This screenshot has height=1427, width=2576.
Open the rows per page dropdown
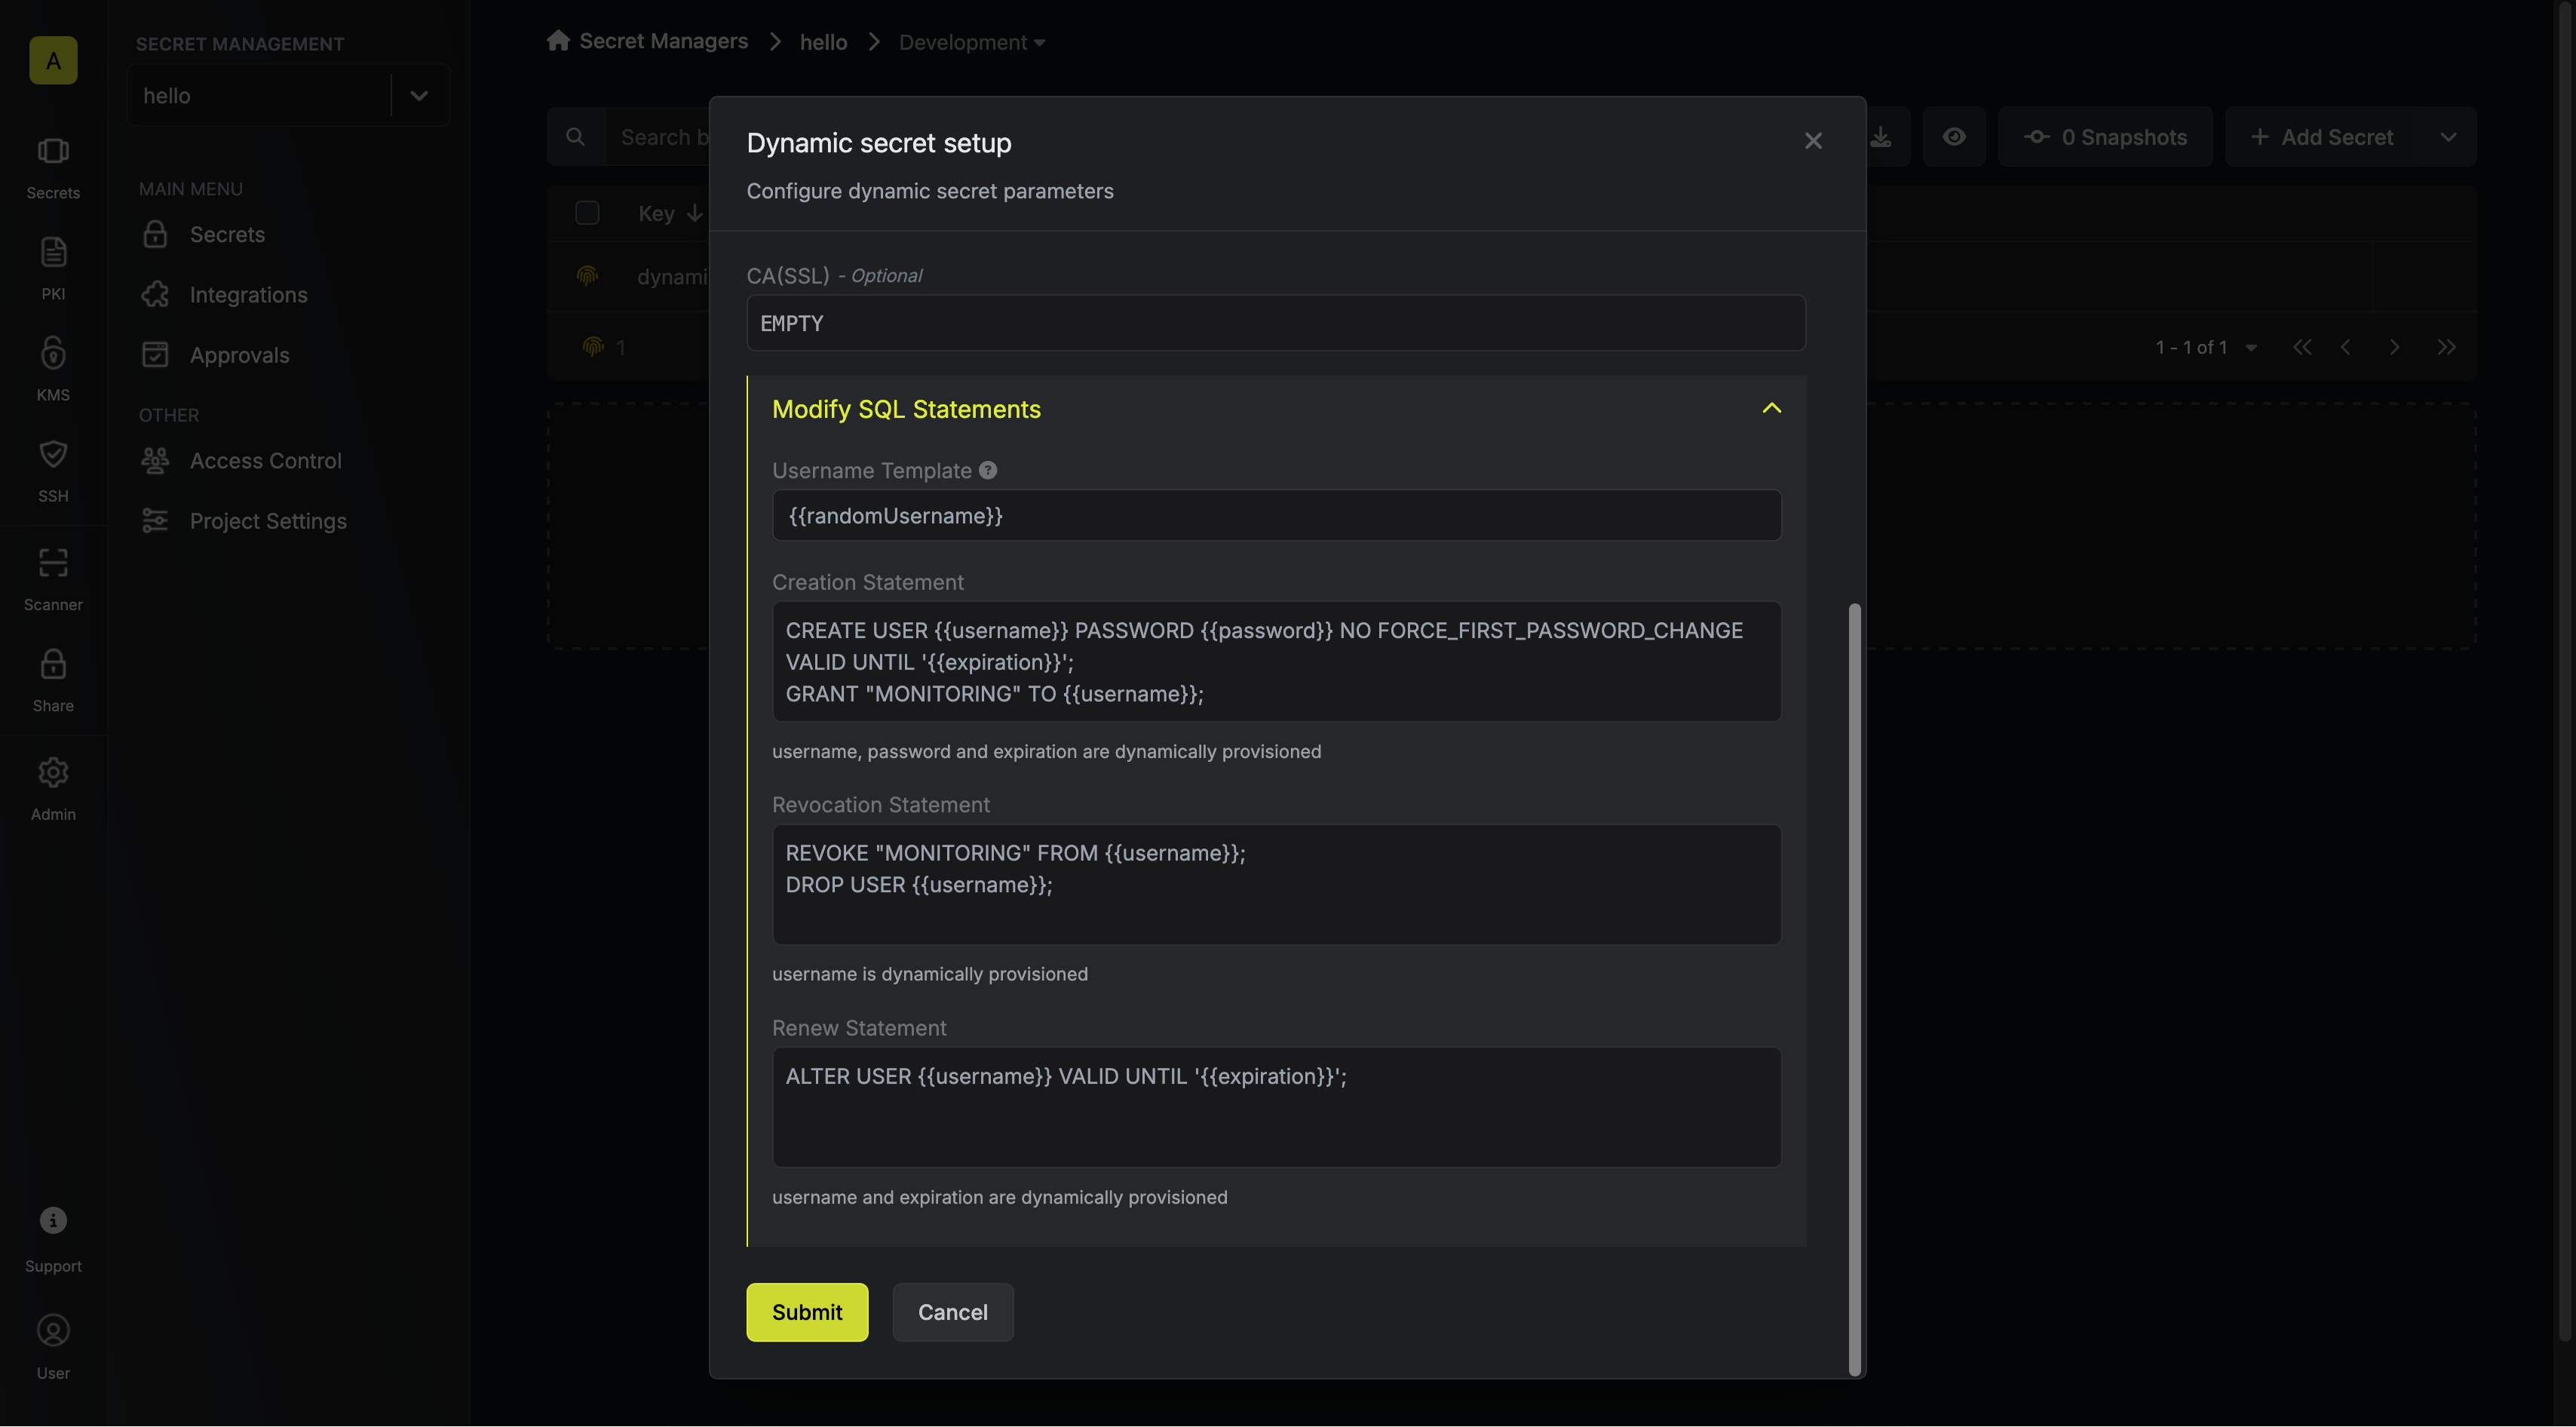click(2251, 348)
